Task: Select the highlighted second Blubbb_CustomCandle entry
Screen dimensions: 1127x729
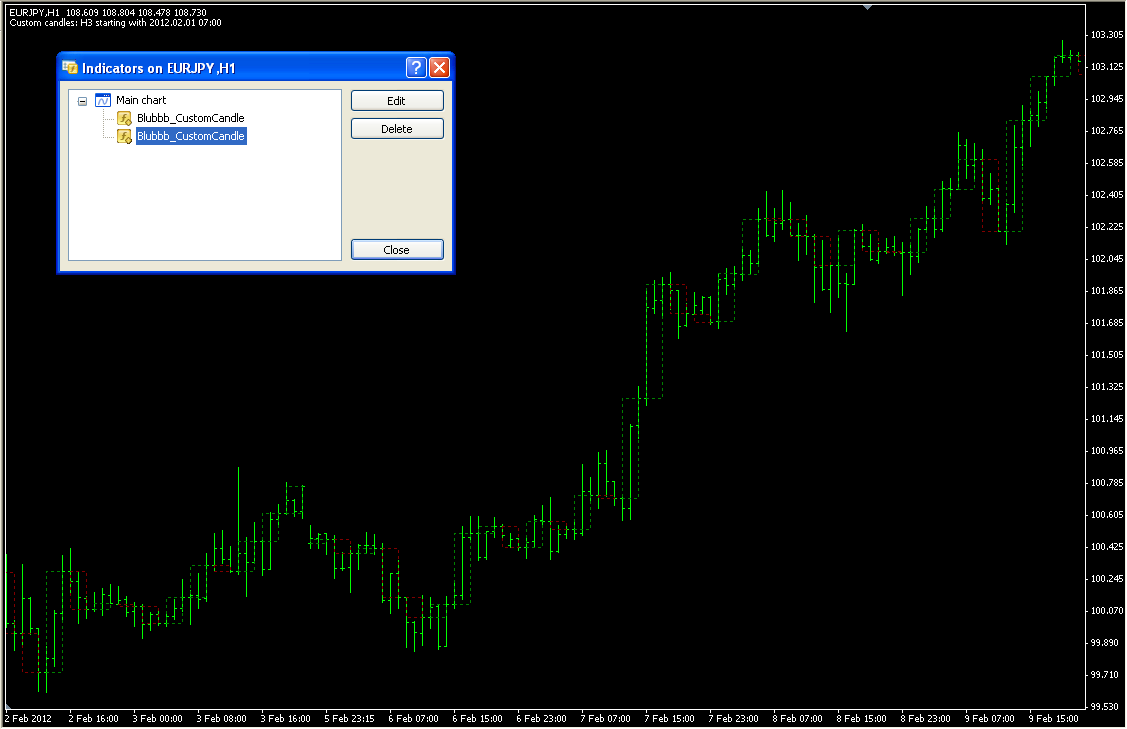Action: coord(190,137)
